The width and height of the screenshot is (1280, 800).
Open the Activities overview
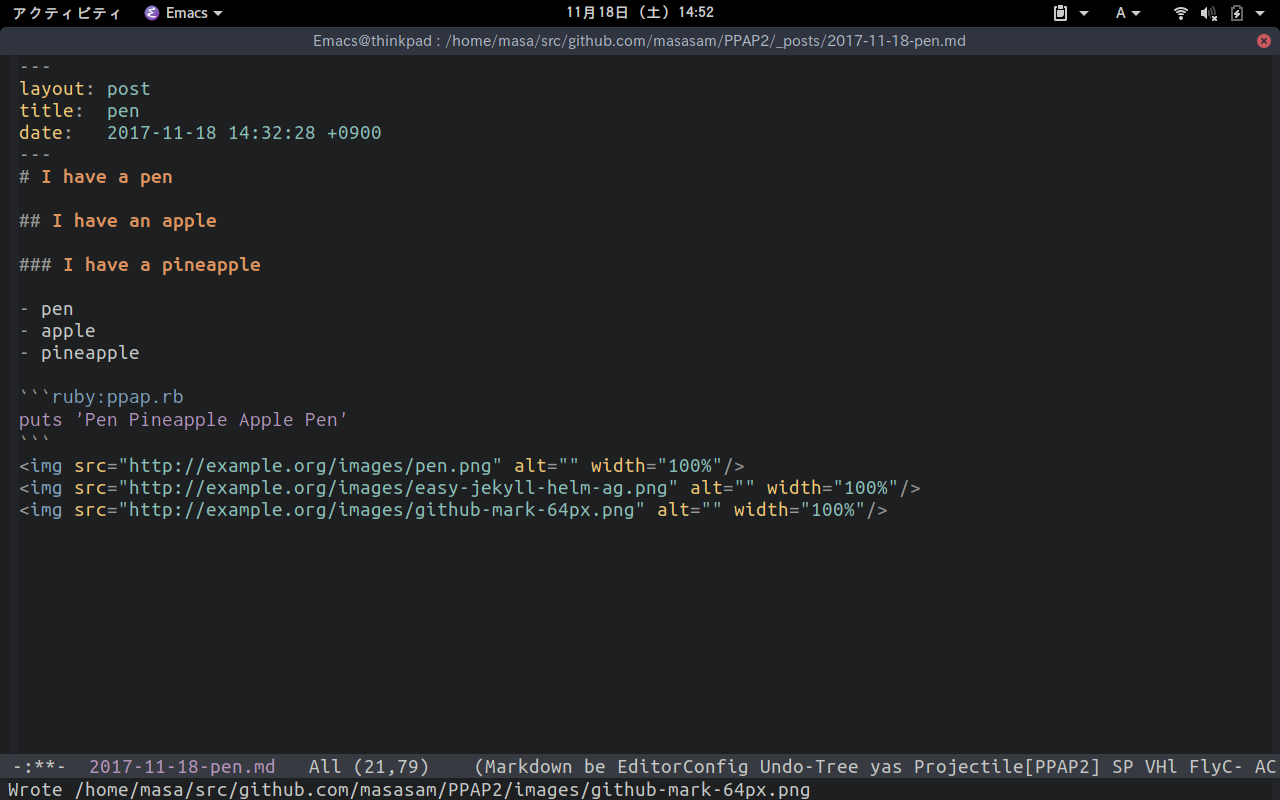[66, 13]
